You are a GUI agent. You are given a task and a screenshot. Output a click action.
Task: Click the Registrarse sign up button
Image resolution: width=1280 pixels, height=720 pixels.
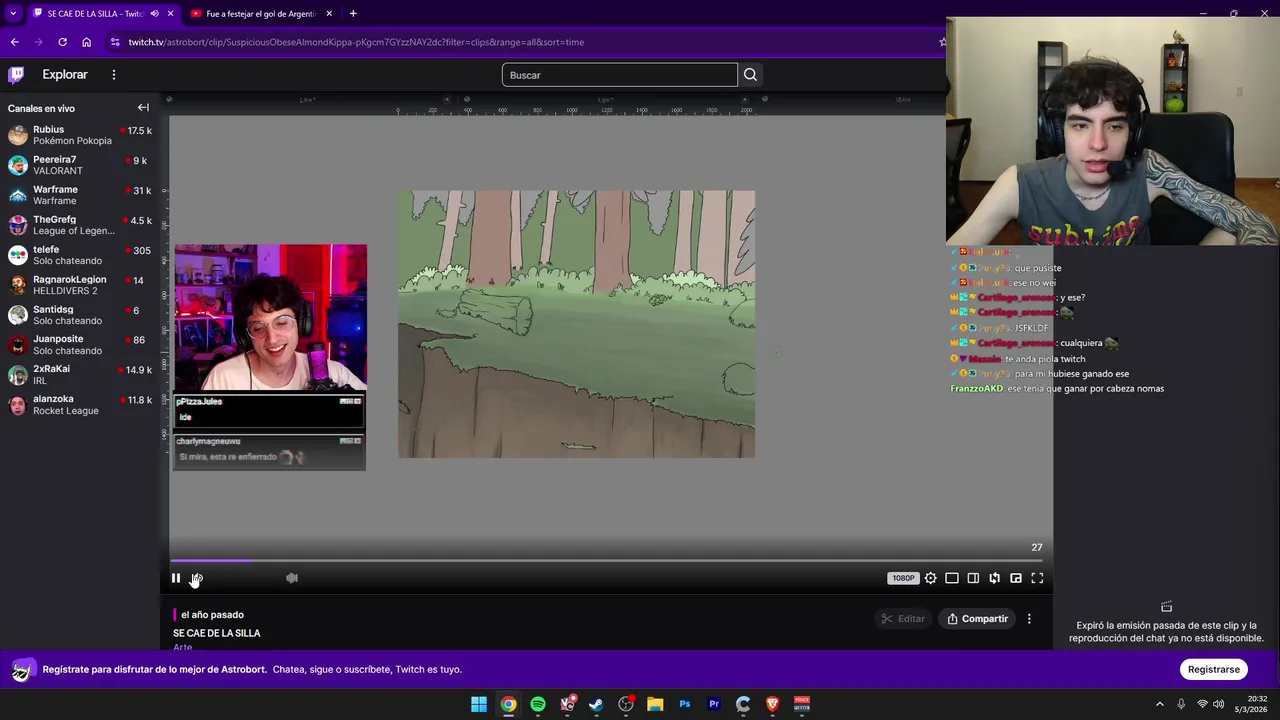tap(1214, 669)
